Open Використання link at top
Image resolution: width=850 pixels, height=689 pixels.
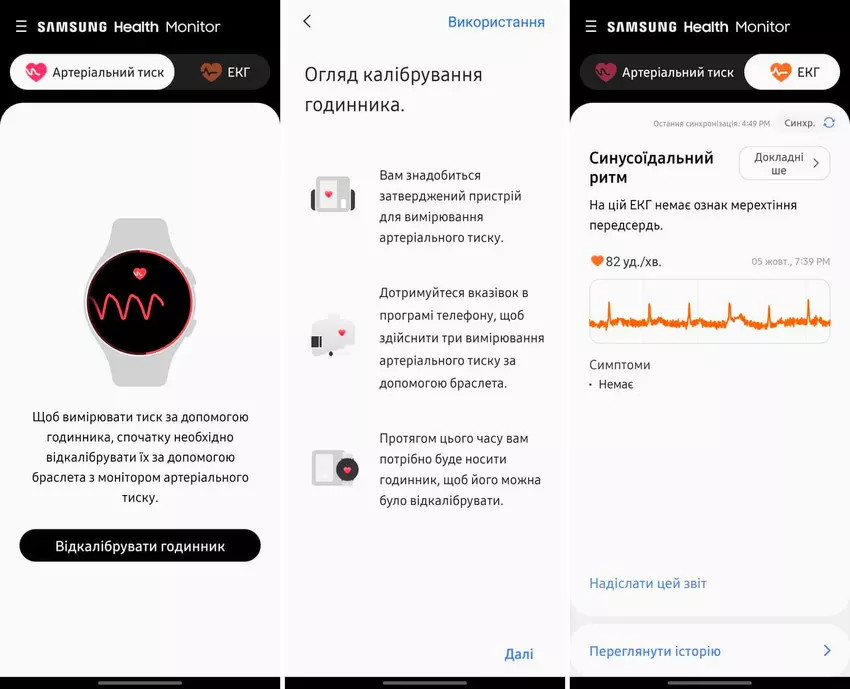[496, 22]
